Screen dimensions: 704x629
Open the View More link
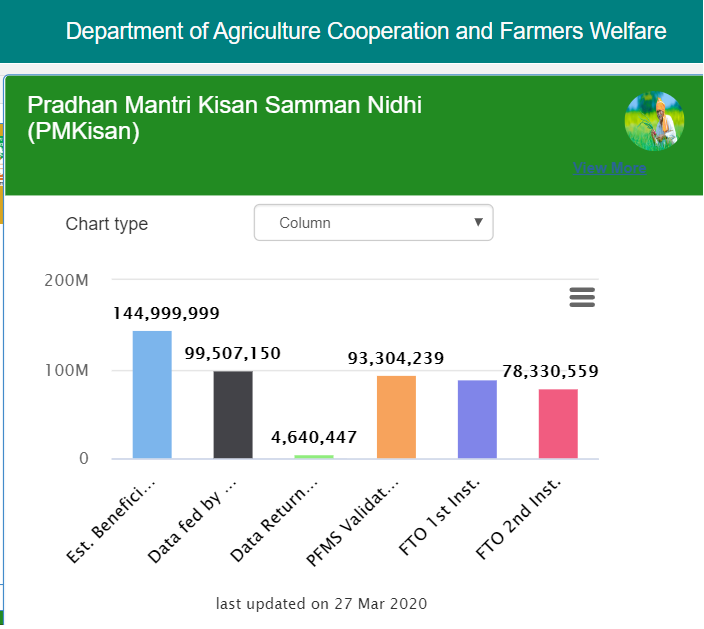pos(609,168)
